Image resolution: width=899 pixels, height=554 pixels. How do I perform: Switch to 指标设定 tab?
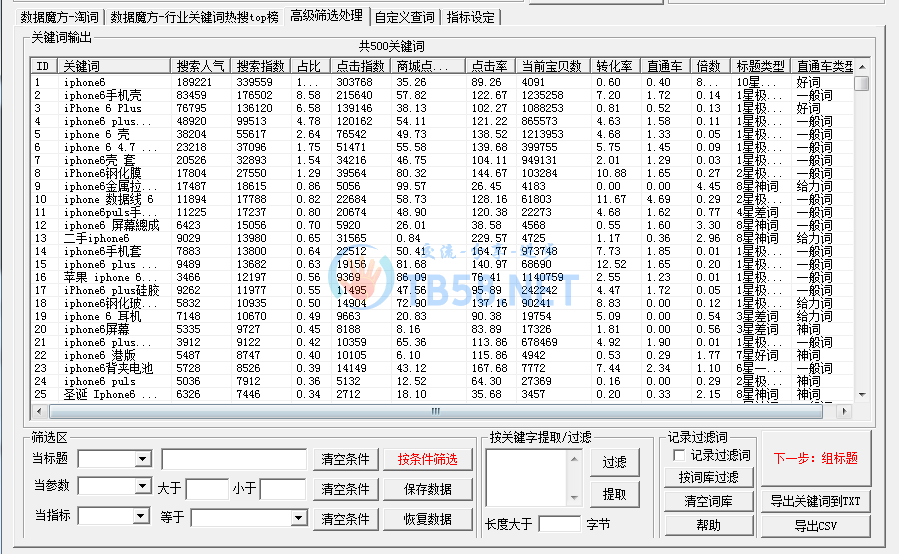pyautogui.click(x=471, y=17)
